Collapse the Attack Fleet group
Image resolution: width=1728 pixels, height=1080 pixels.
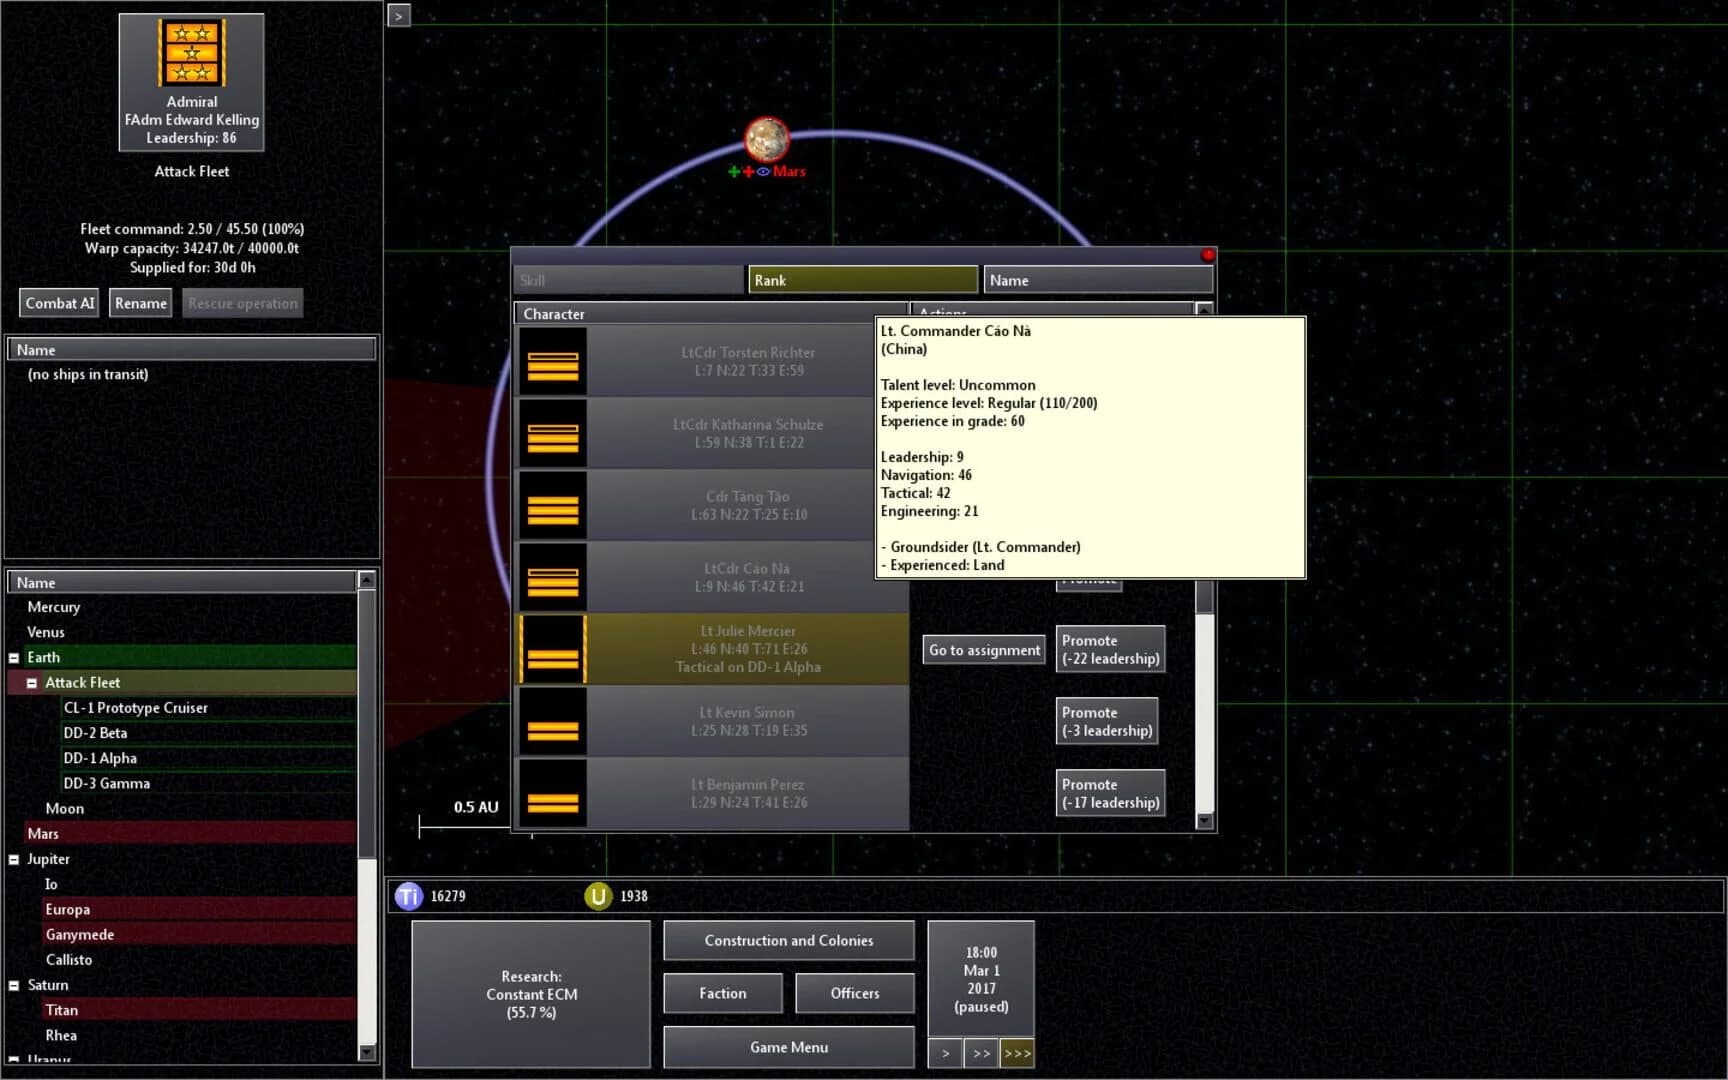click(31, 682)
